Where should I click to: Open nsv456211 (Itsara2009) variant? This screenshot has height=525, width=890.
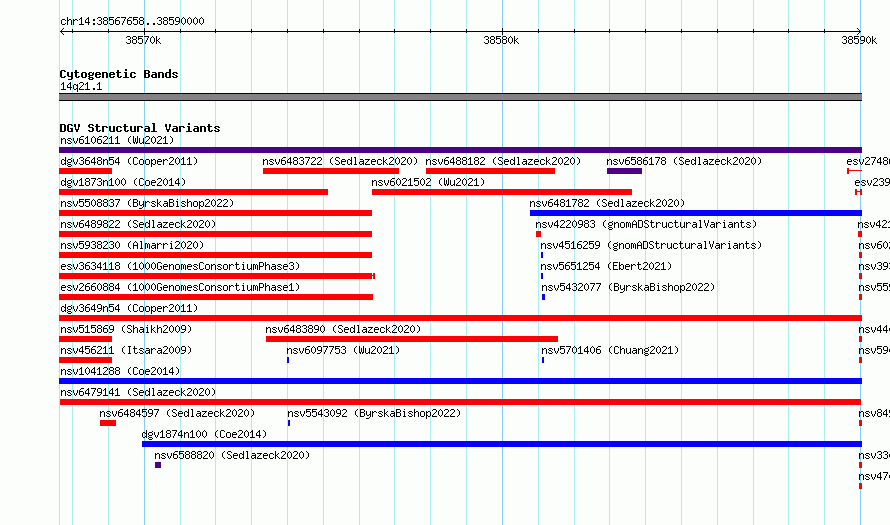(x=126, y=350)
